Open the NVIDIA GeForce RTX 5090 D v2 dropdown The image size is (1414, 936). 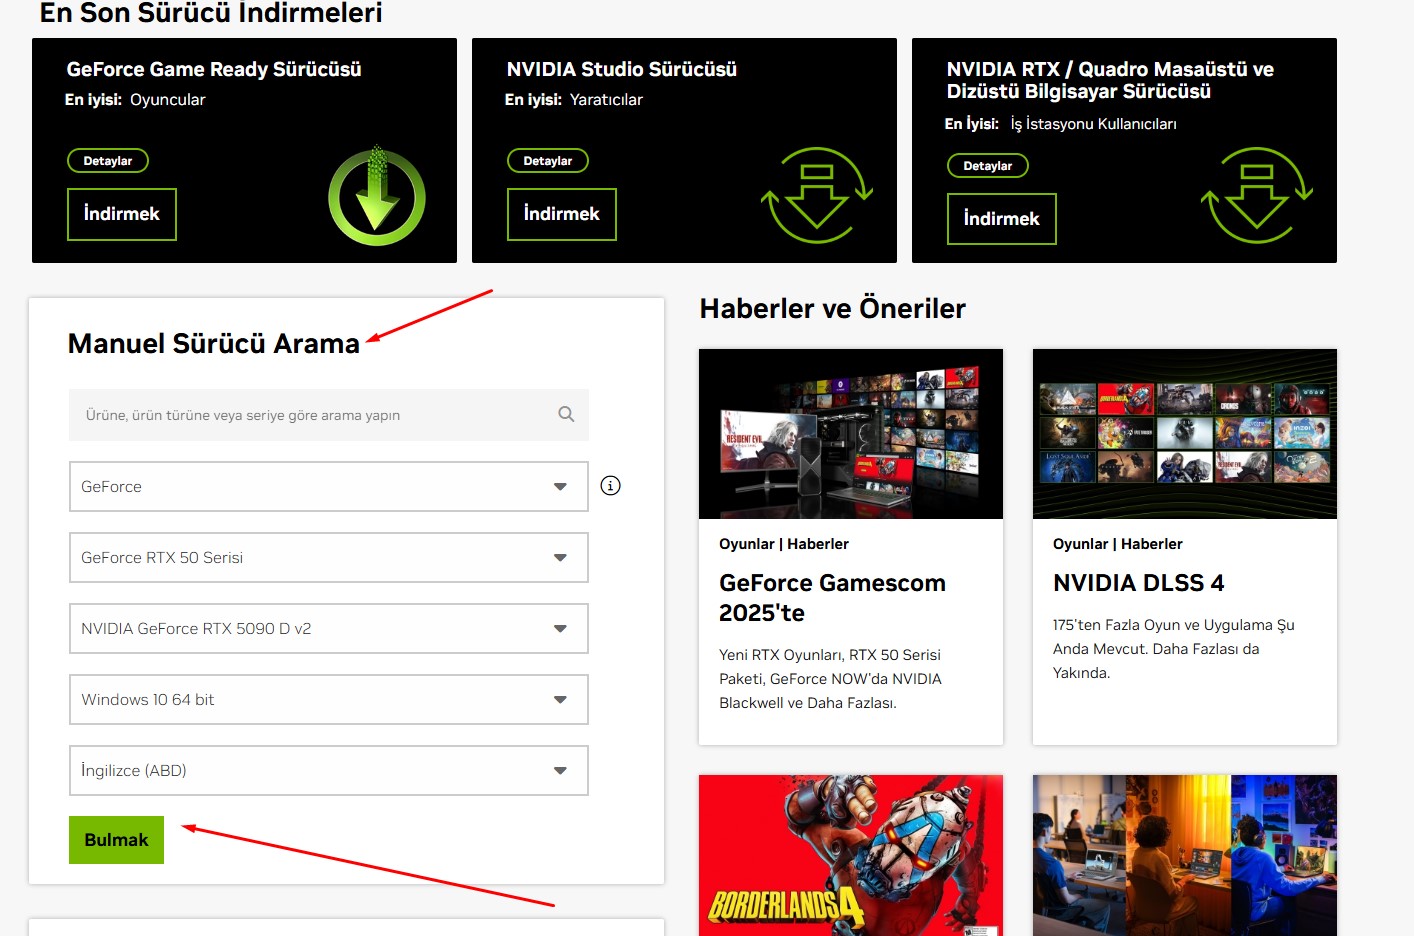pyautogui.click(x=328, y=629)
